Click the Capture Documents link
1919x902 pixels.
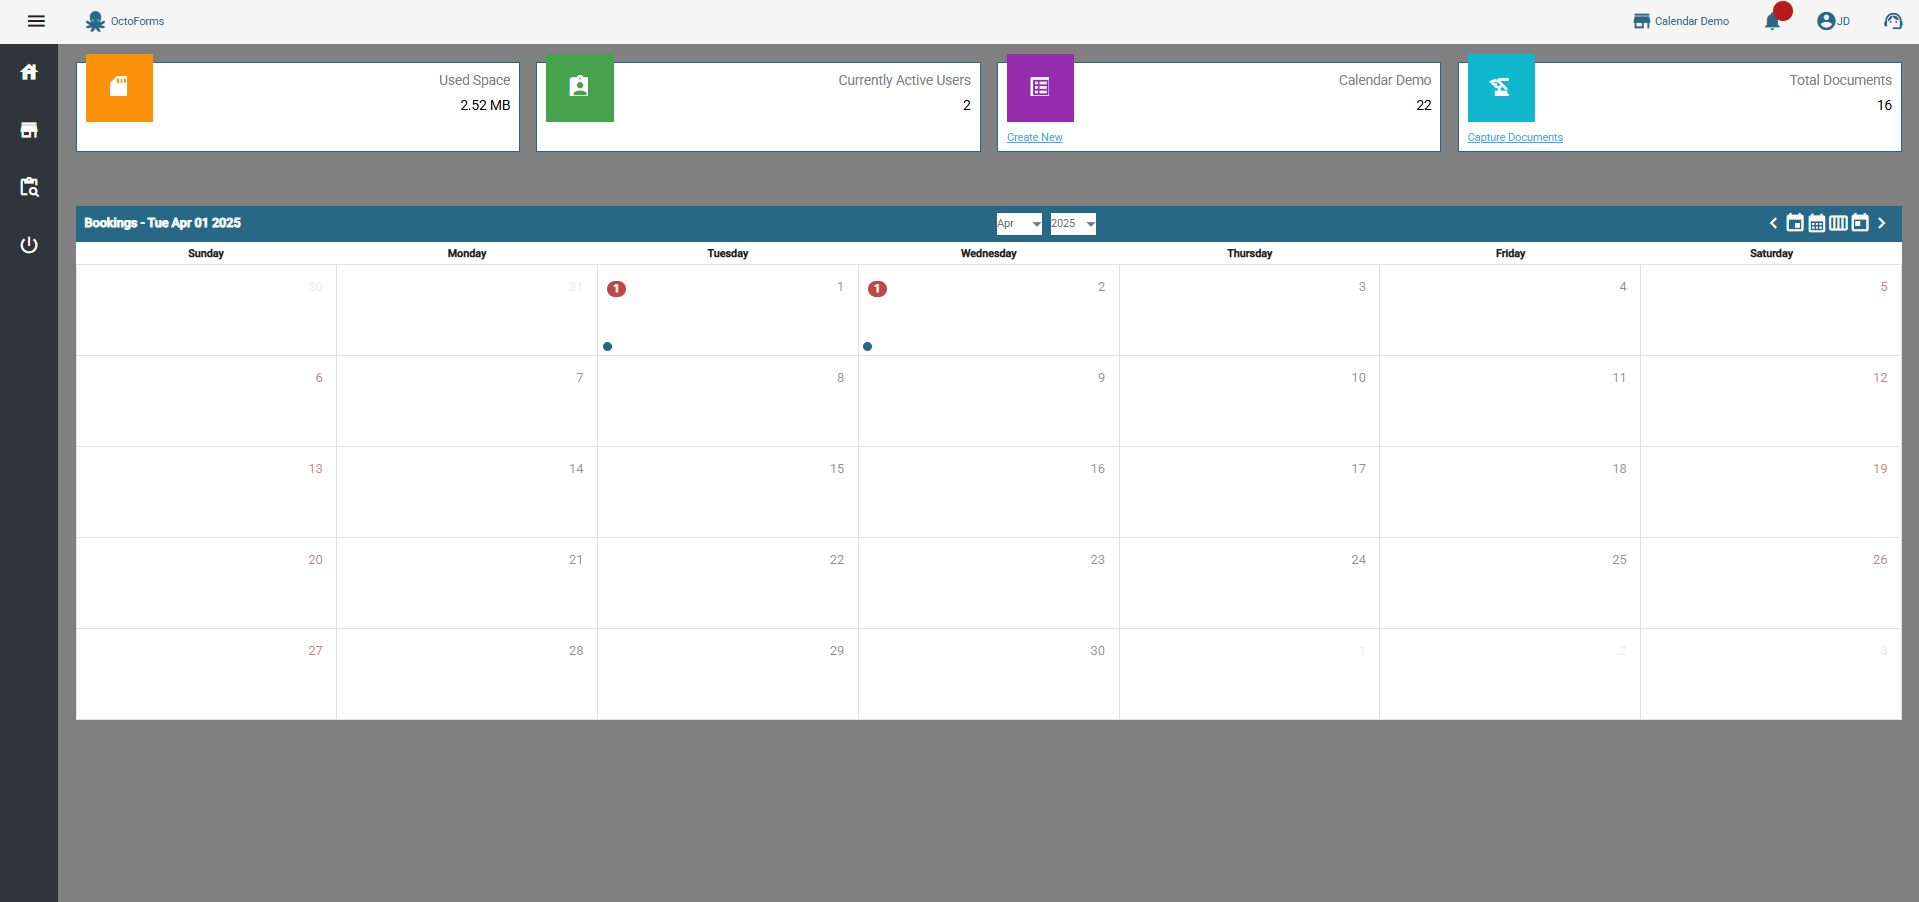pos(1515,138)
